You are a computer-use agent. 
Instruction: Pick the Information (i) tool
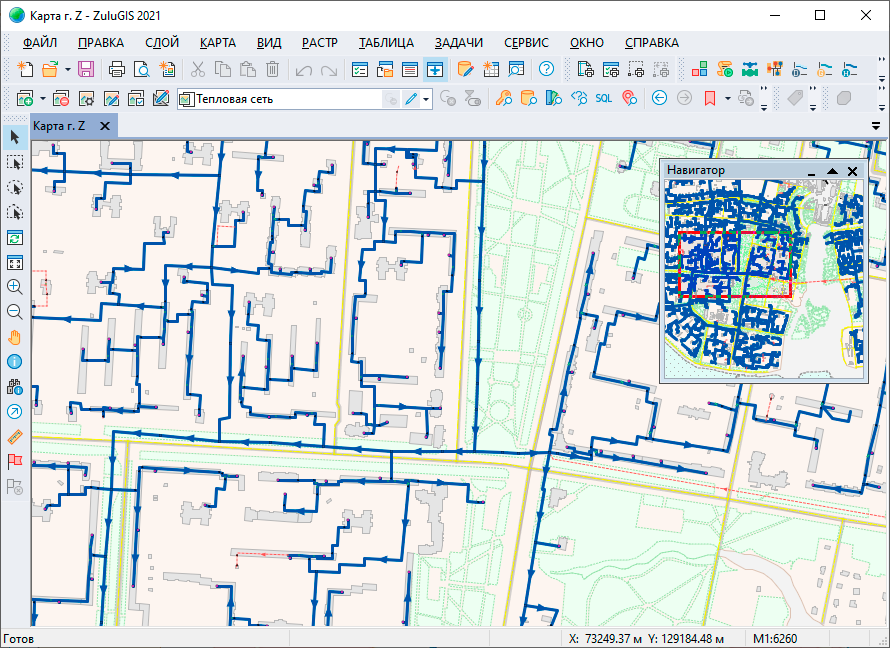coord(14,361)
